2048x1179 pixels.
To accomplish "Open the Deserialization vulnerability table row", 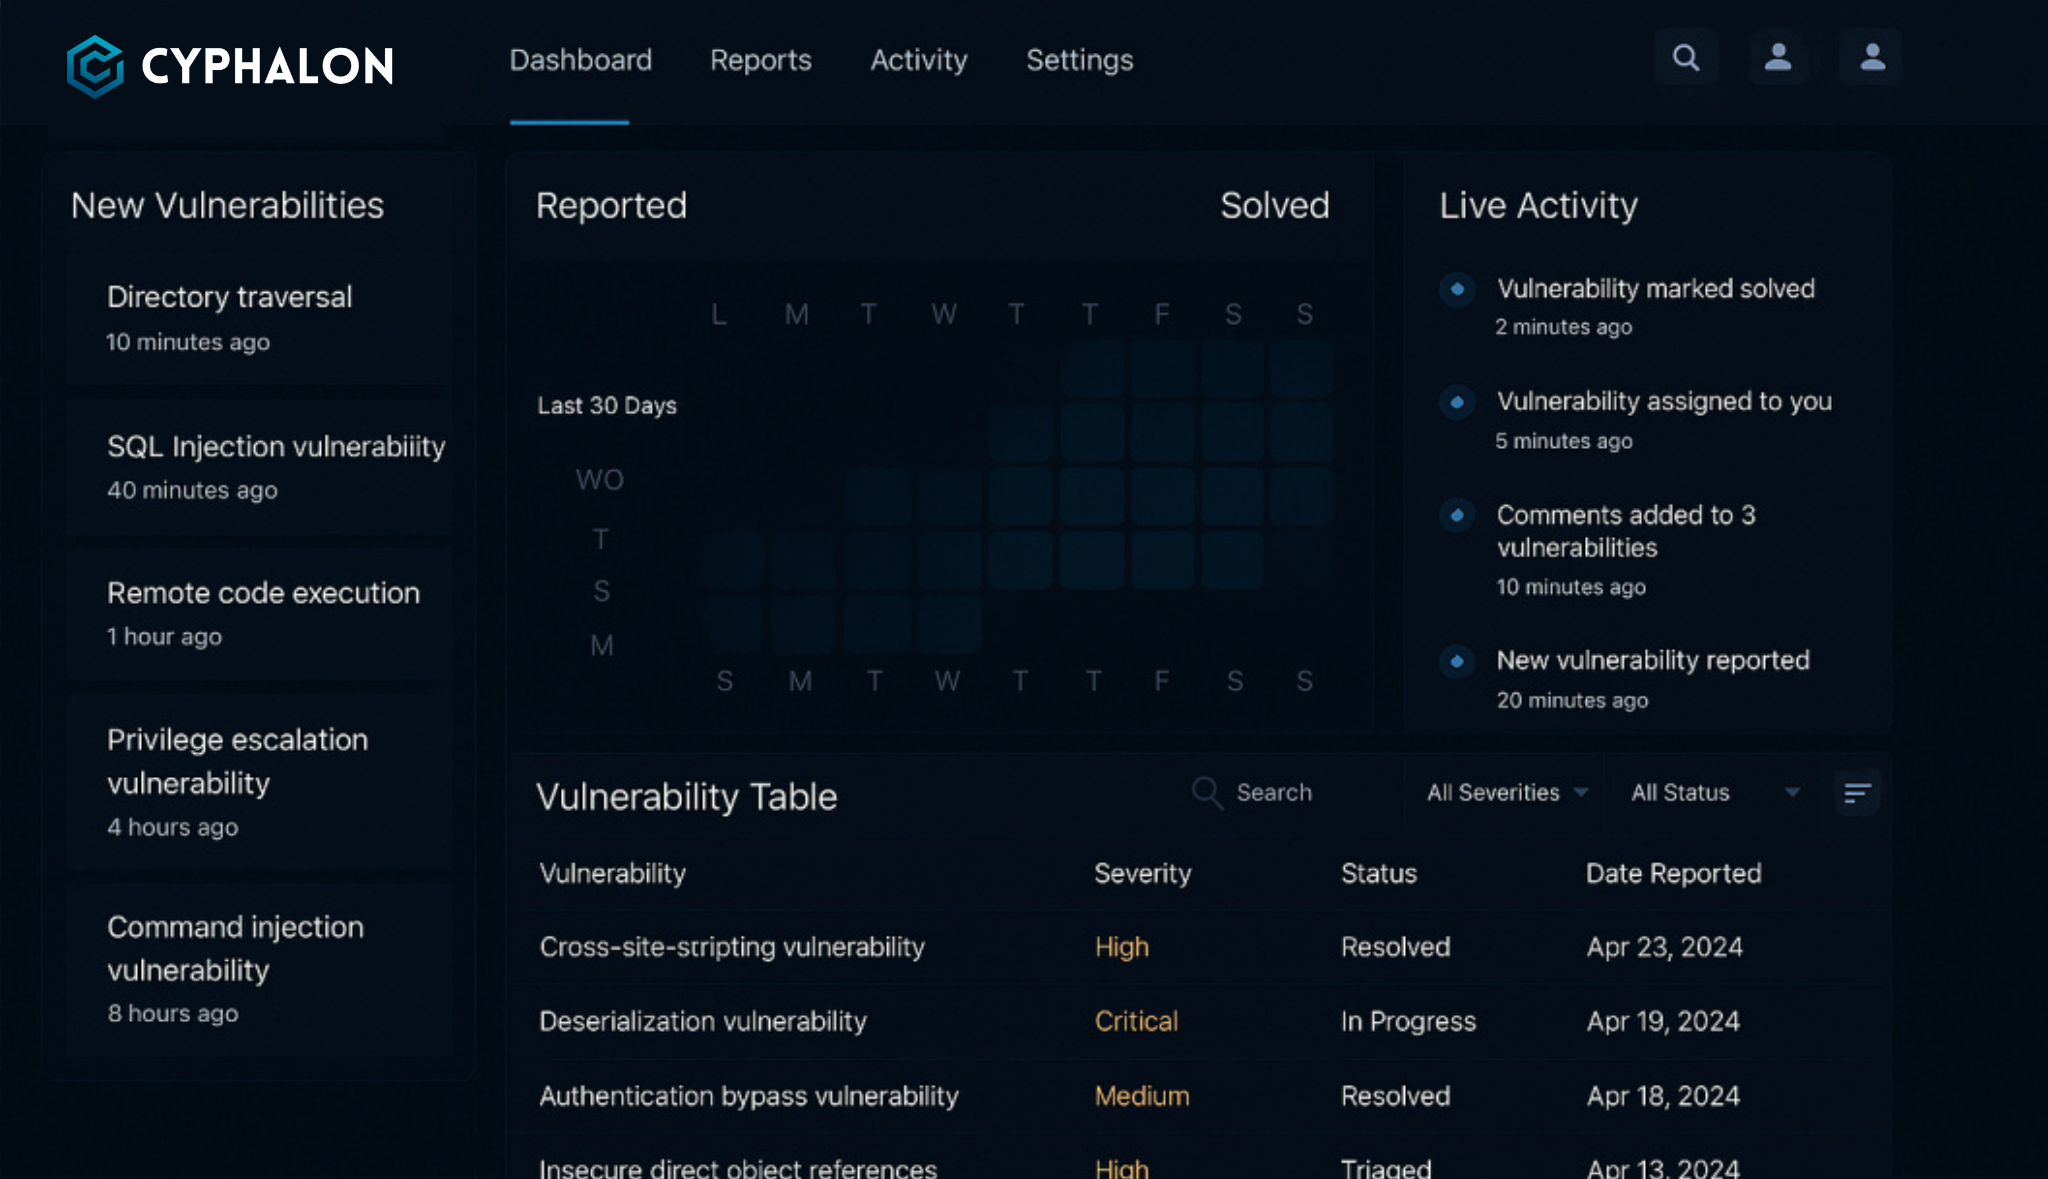I will click(703, 1021).
